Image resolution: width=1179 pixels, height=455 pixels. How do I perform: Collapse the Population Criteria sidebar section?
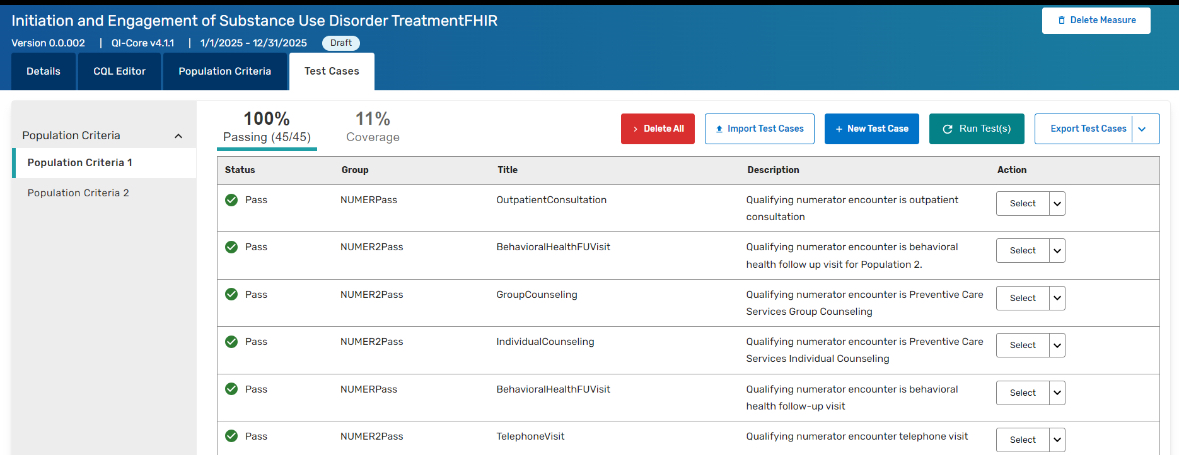point(178,136)
